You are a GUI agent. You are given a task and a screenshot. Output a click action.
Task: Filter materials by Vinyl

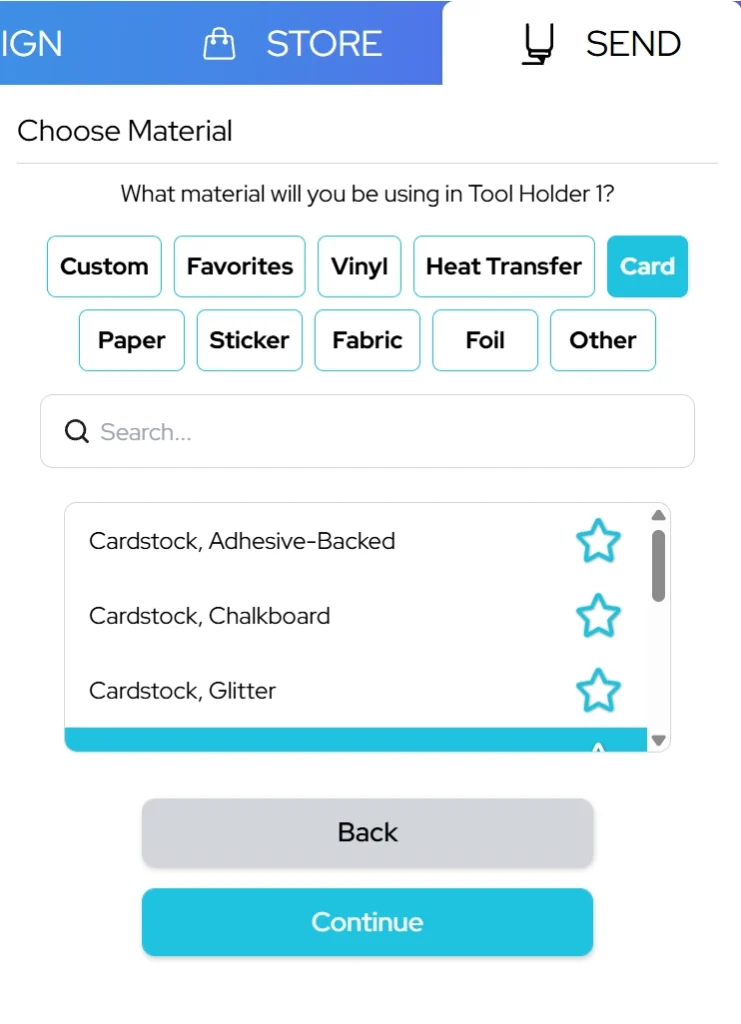360,267
